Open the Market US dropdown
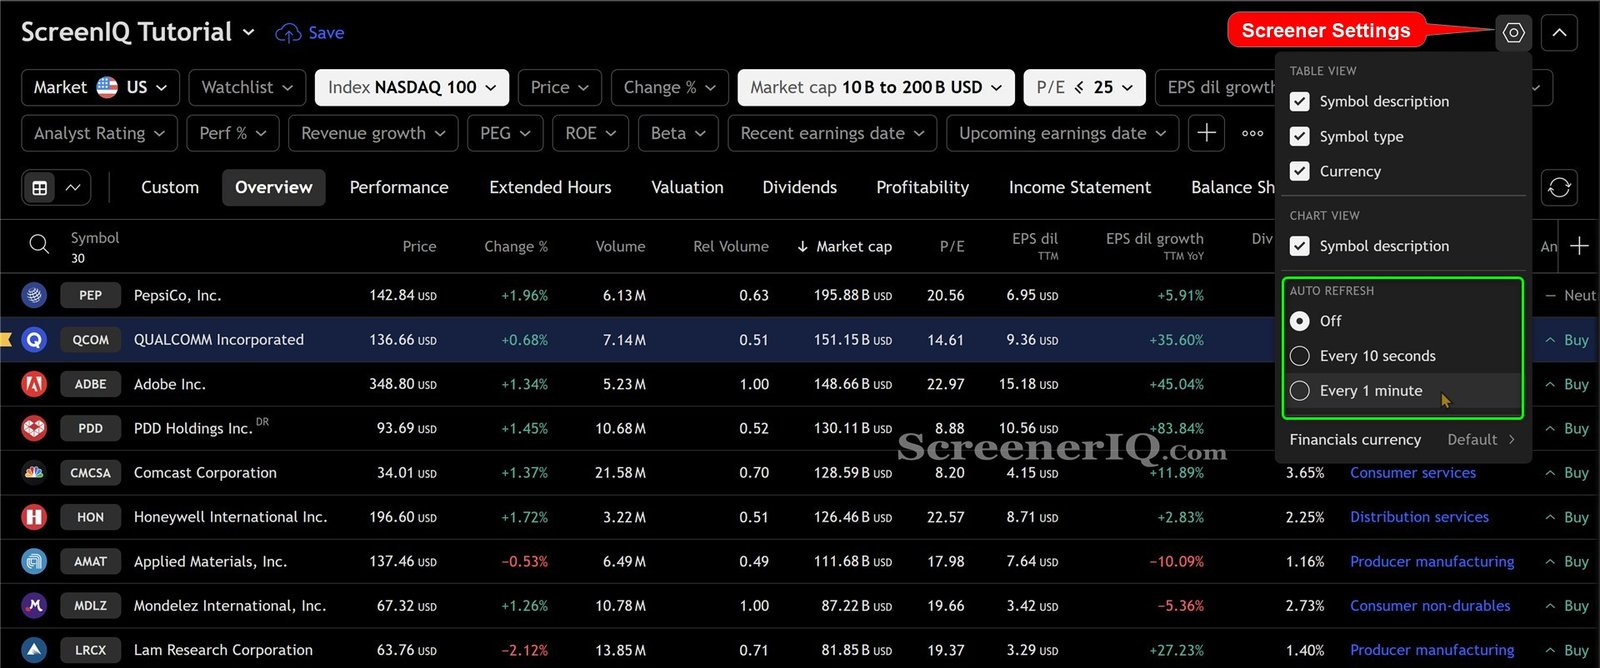The width and height of the screenshot is (1600, 668). point(100,87)
